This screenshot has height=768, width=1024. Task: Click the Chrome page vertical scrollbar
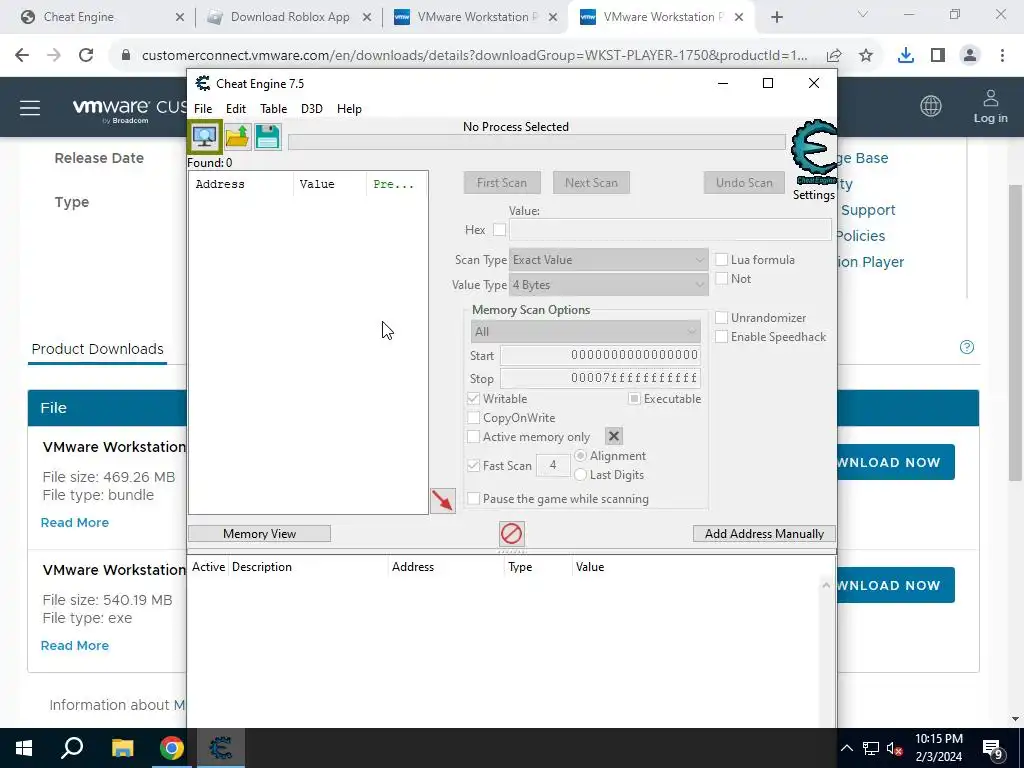tap(1015, 333)
